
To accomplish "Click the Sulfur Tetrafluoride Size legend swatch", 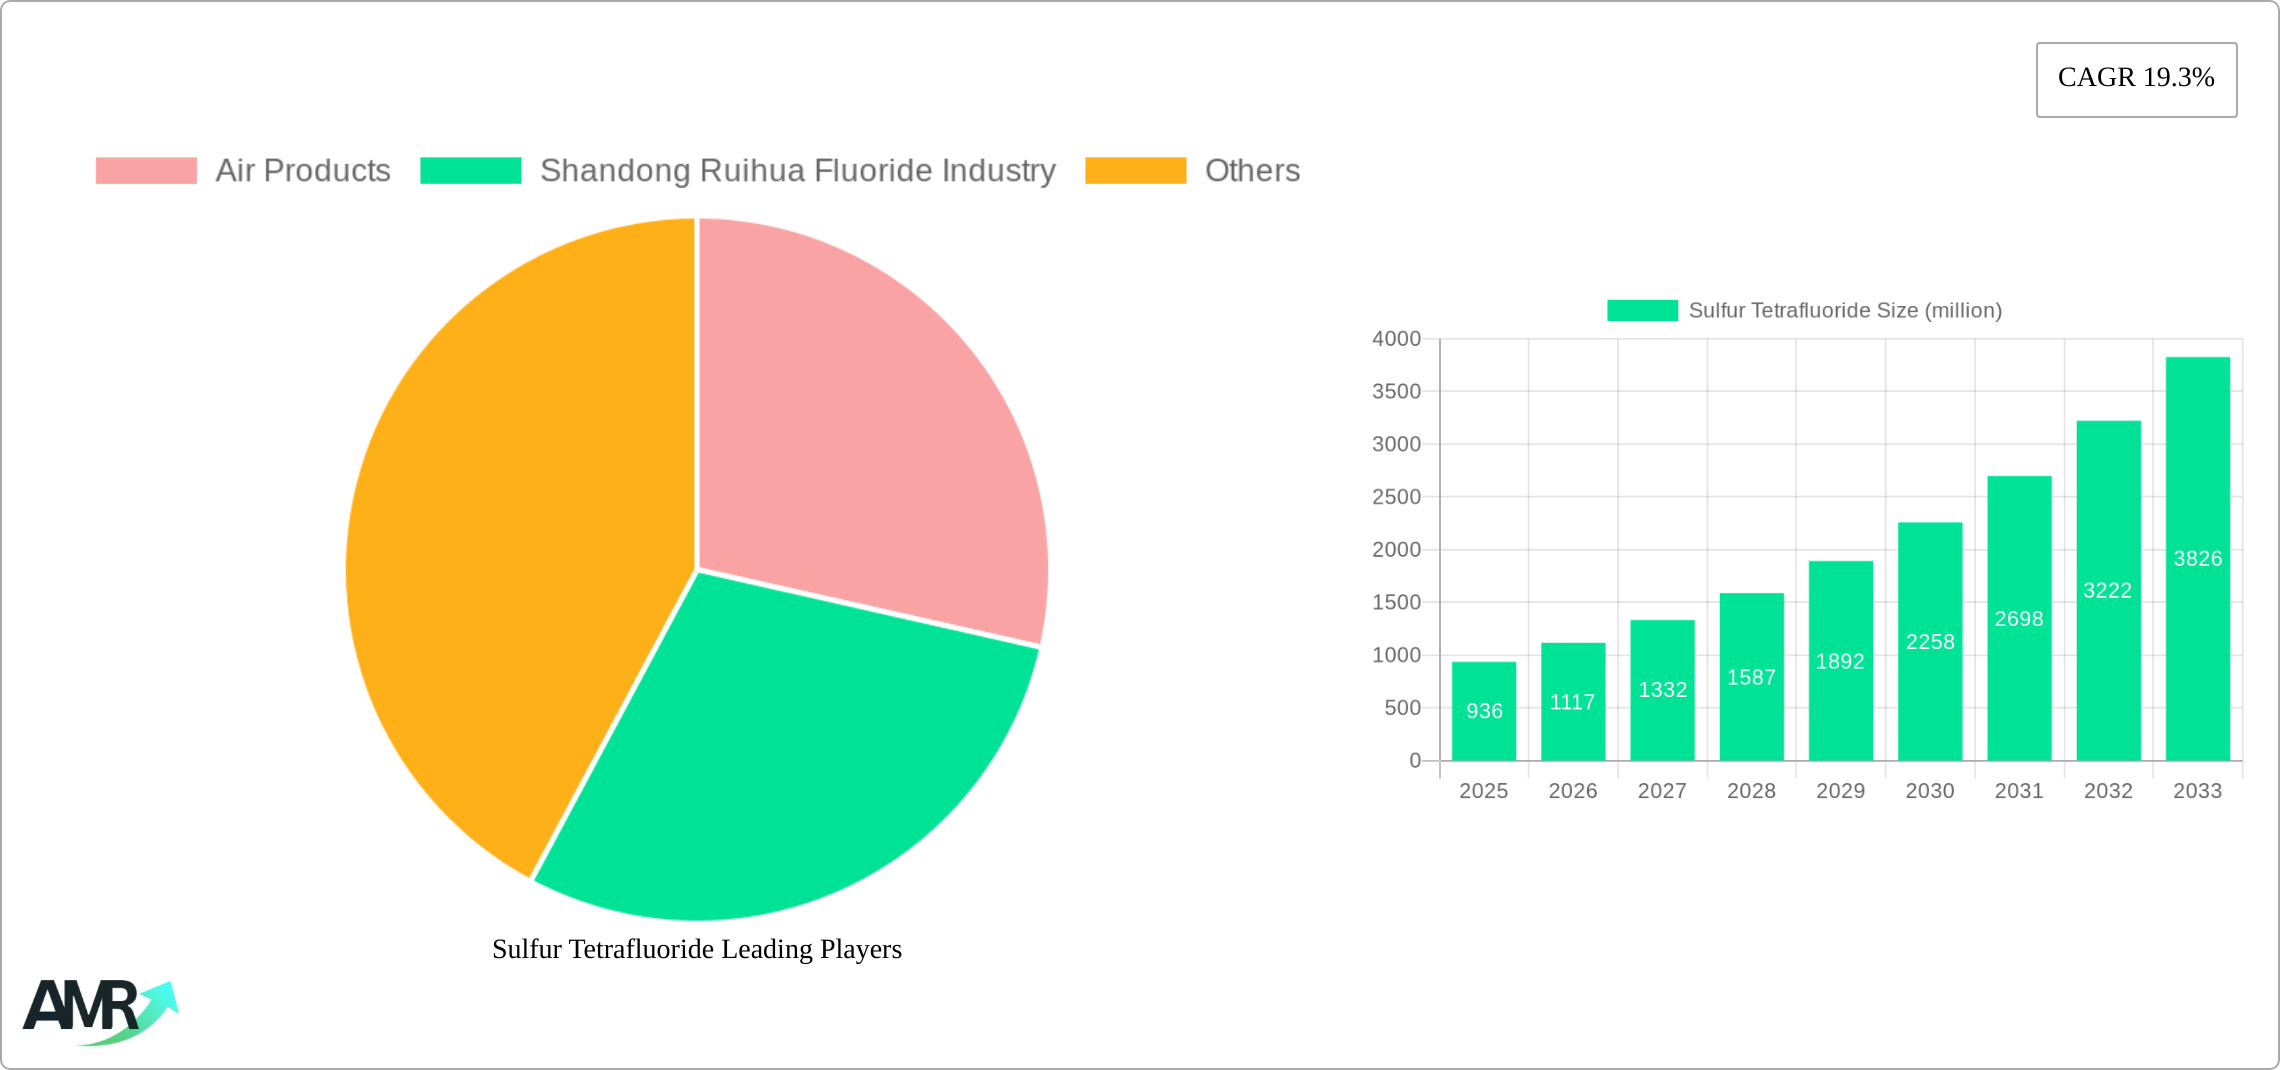I will click(x=1645, y=312).
